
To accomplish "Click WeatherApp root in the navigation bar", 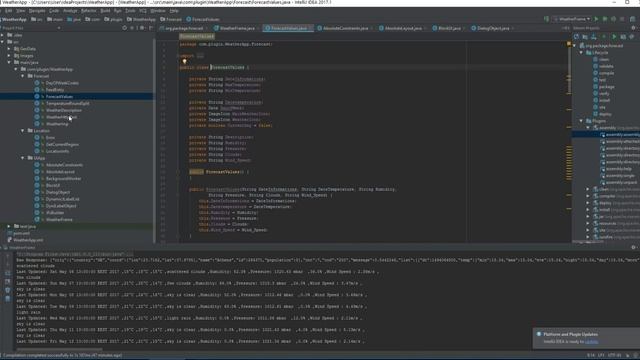I will [14, 19].
